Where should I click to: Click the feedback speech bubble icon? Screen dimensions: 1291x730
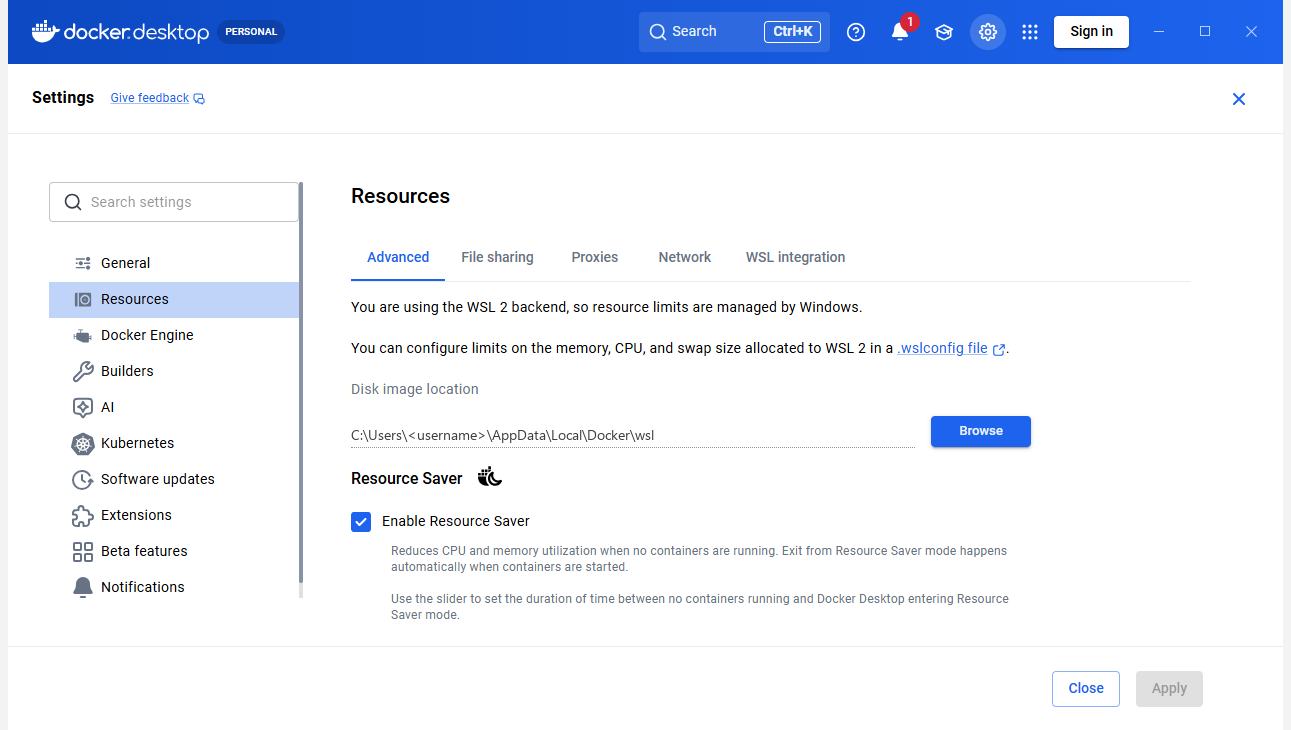[x=199, y=98]
